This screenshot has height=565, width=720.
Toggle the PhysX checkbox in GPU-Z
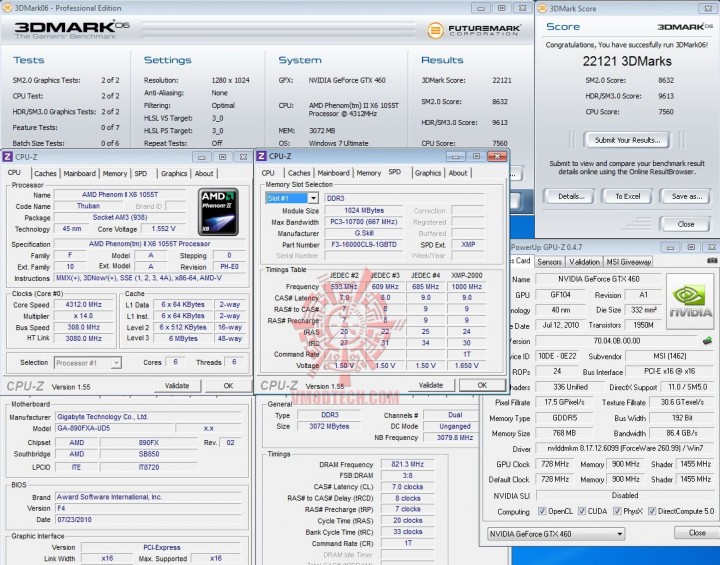617,511
